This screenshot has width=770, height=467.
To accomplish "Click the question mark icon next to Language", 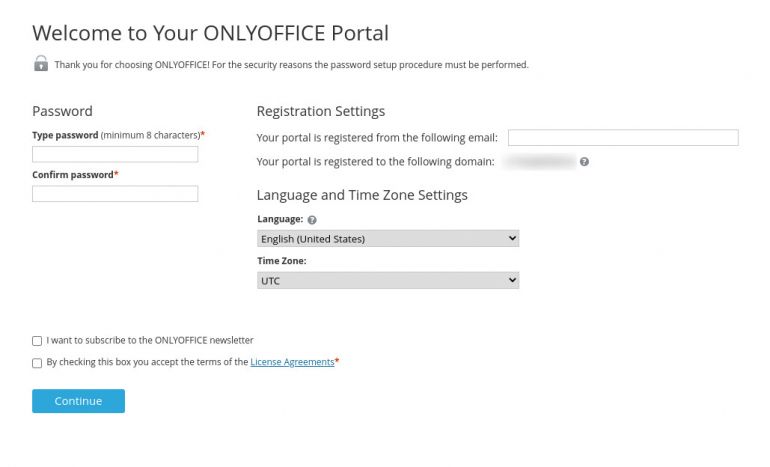I will tap(312, 220).
